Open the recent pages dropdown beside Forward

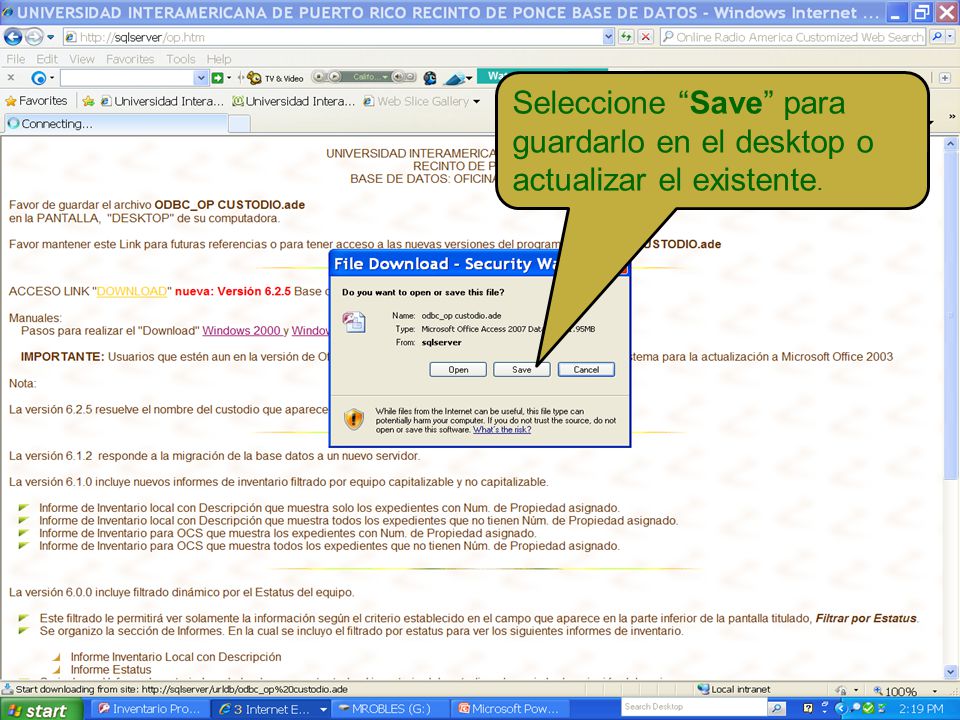pos(51,37)
